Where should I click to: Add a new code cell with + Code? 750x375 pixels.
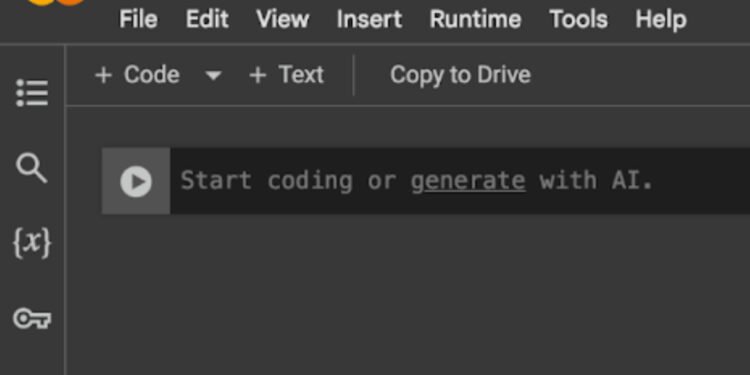[137, 75]
